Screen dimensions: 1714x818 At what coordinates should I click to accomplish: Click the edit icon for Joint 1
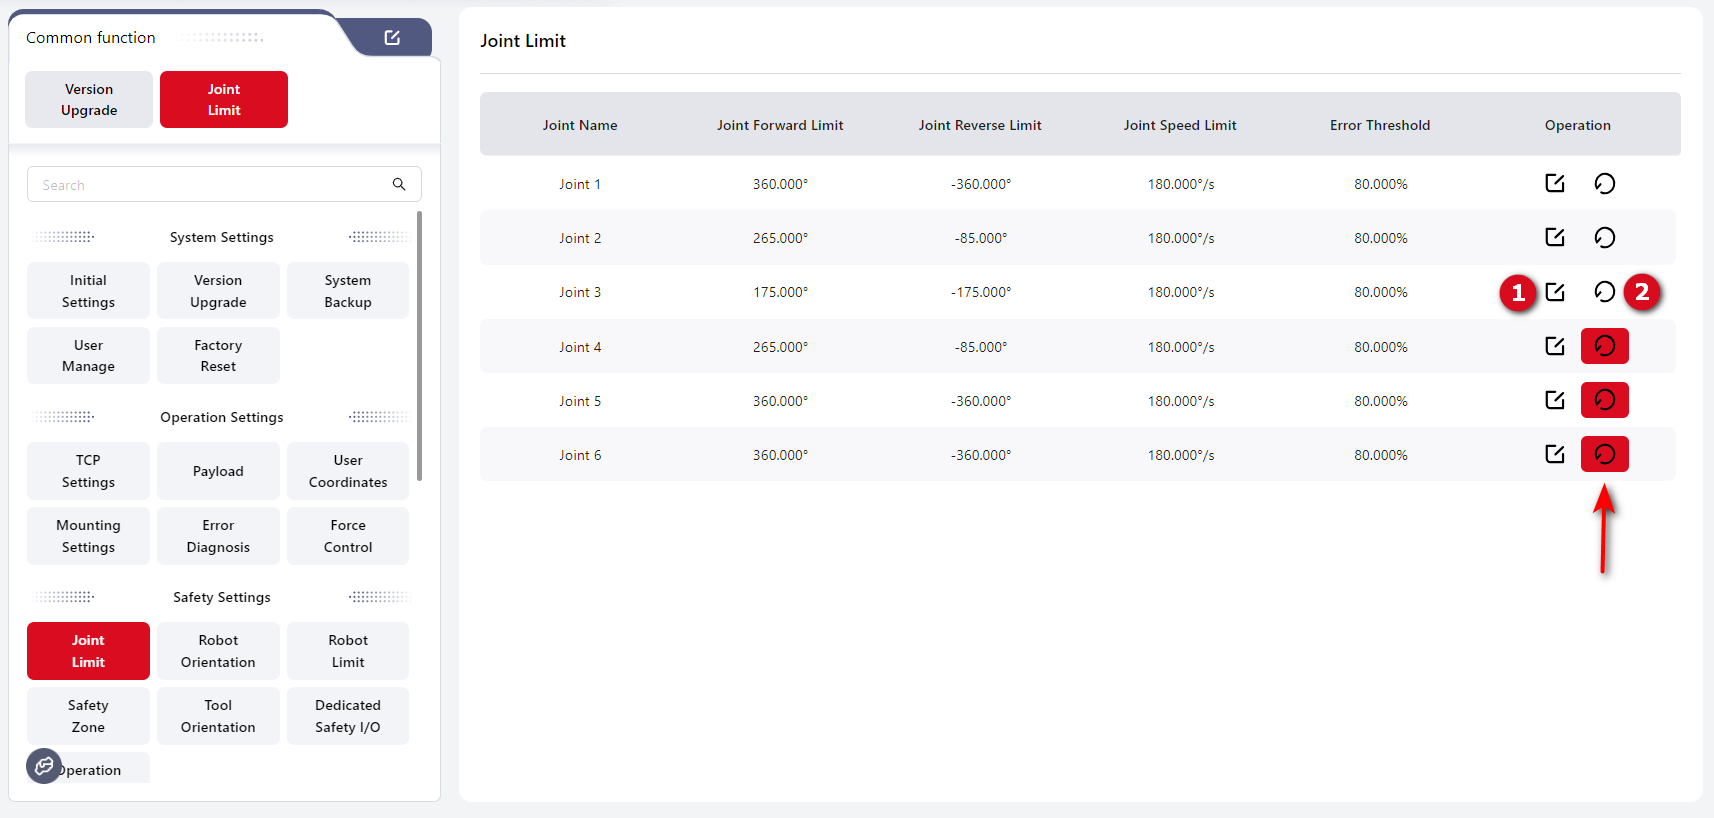pyautogui.click(x=1554, y=183)
